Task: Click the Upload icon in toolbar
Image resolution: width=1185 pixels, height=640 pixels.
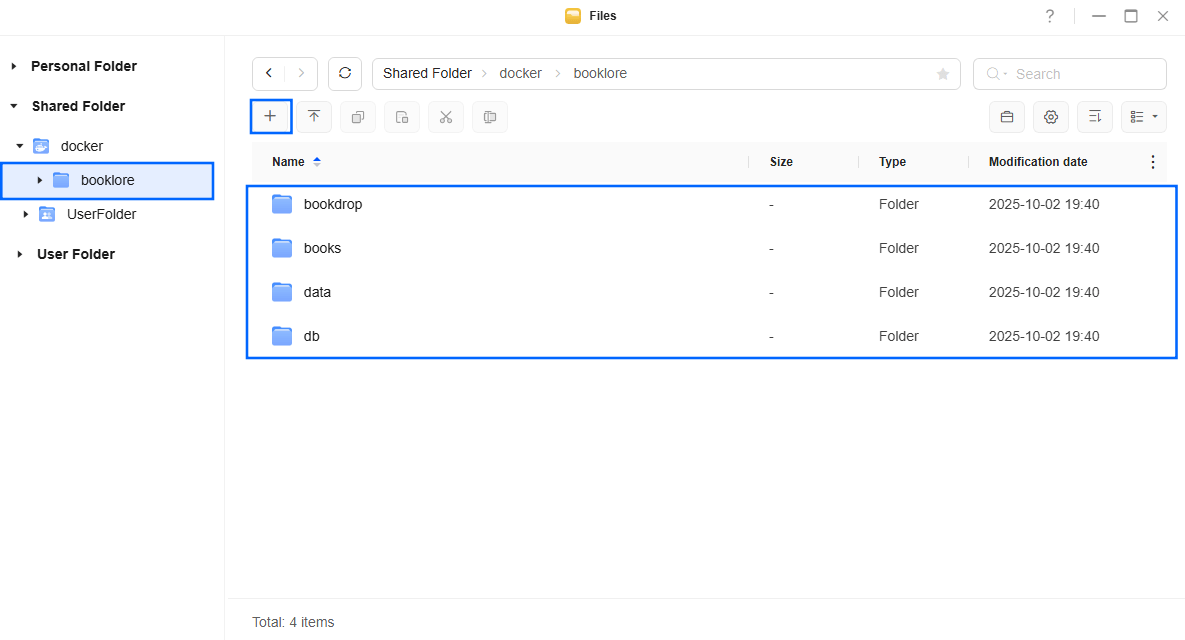Action: coord(314,117)
